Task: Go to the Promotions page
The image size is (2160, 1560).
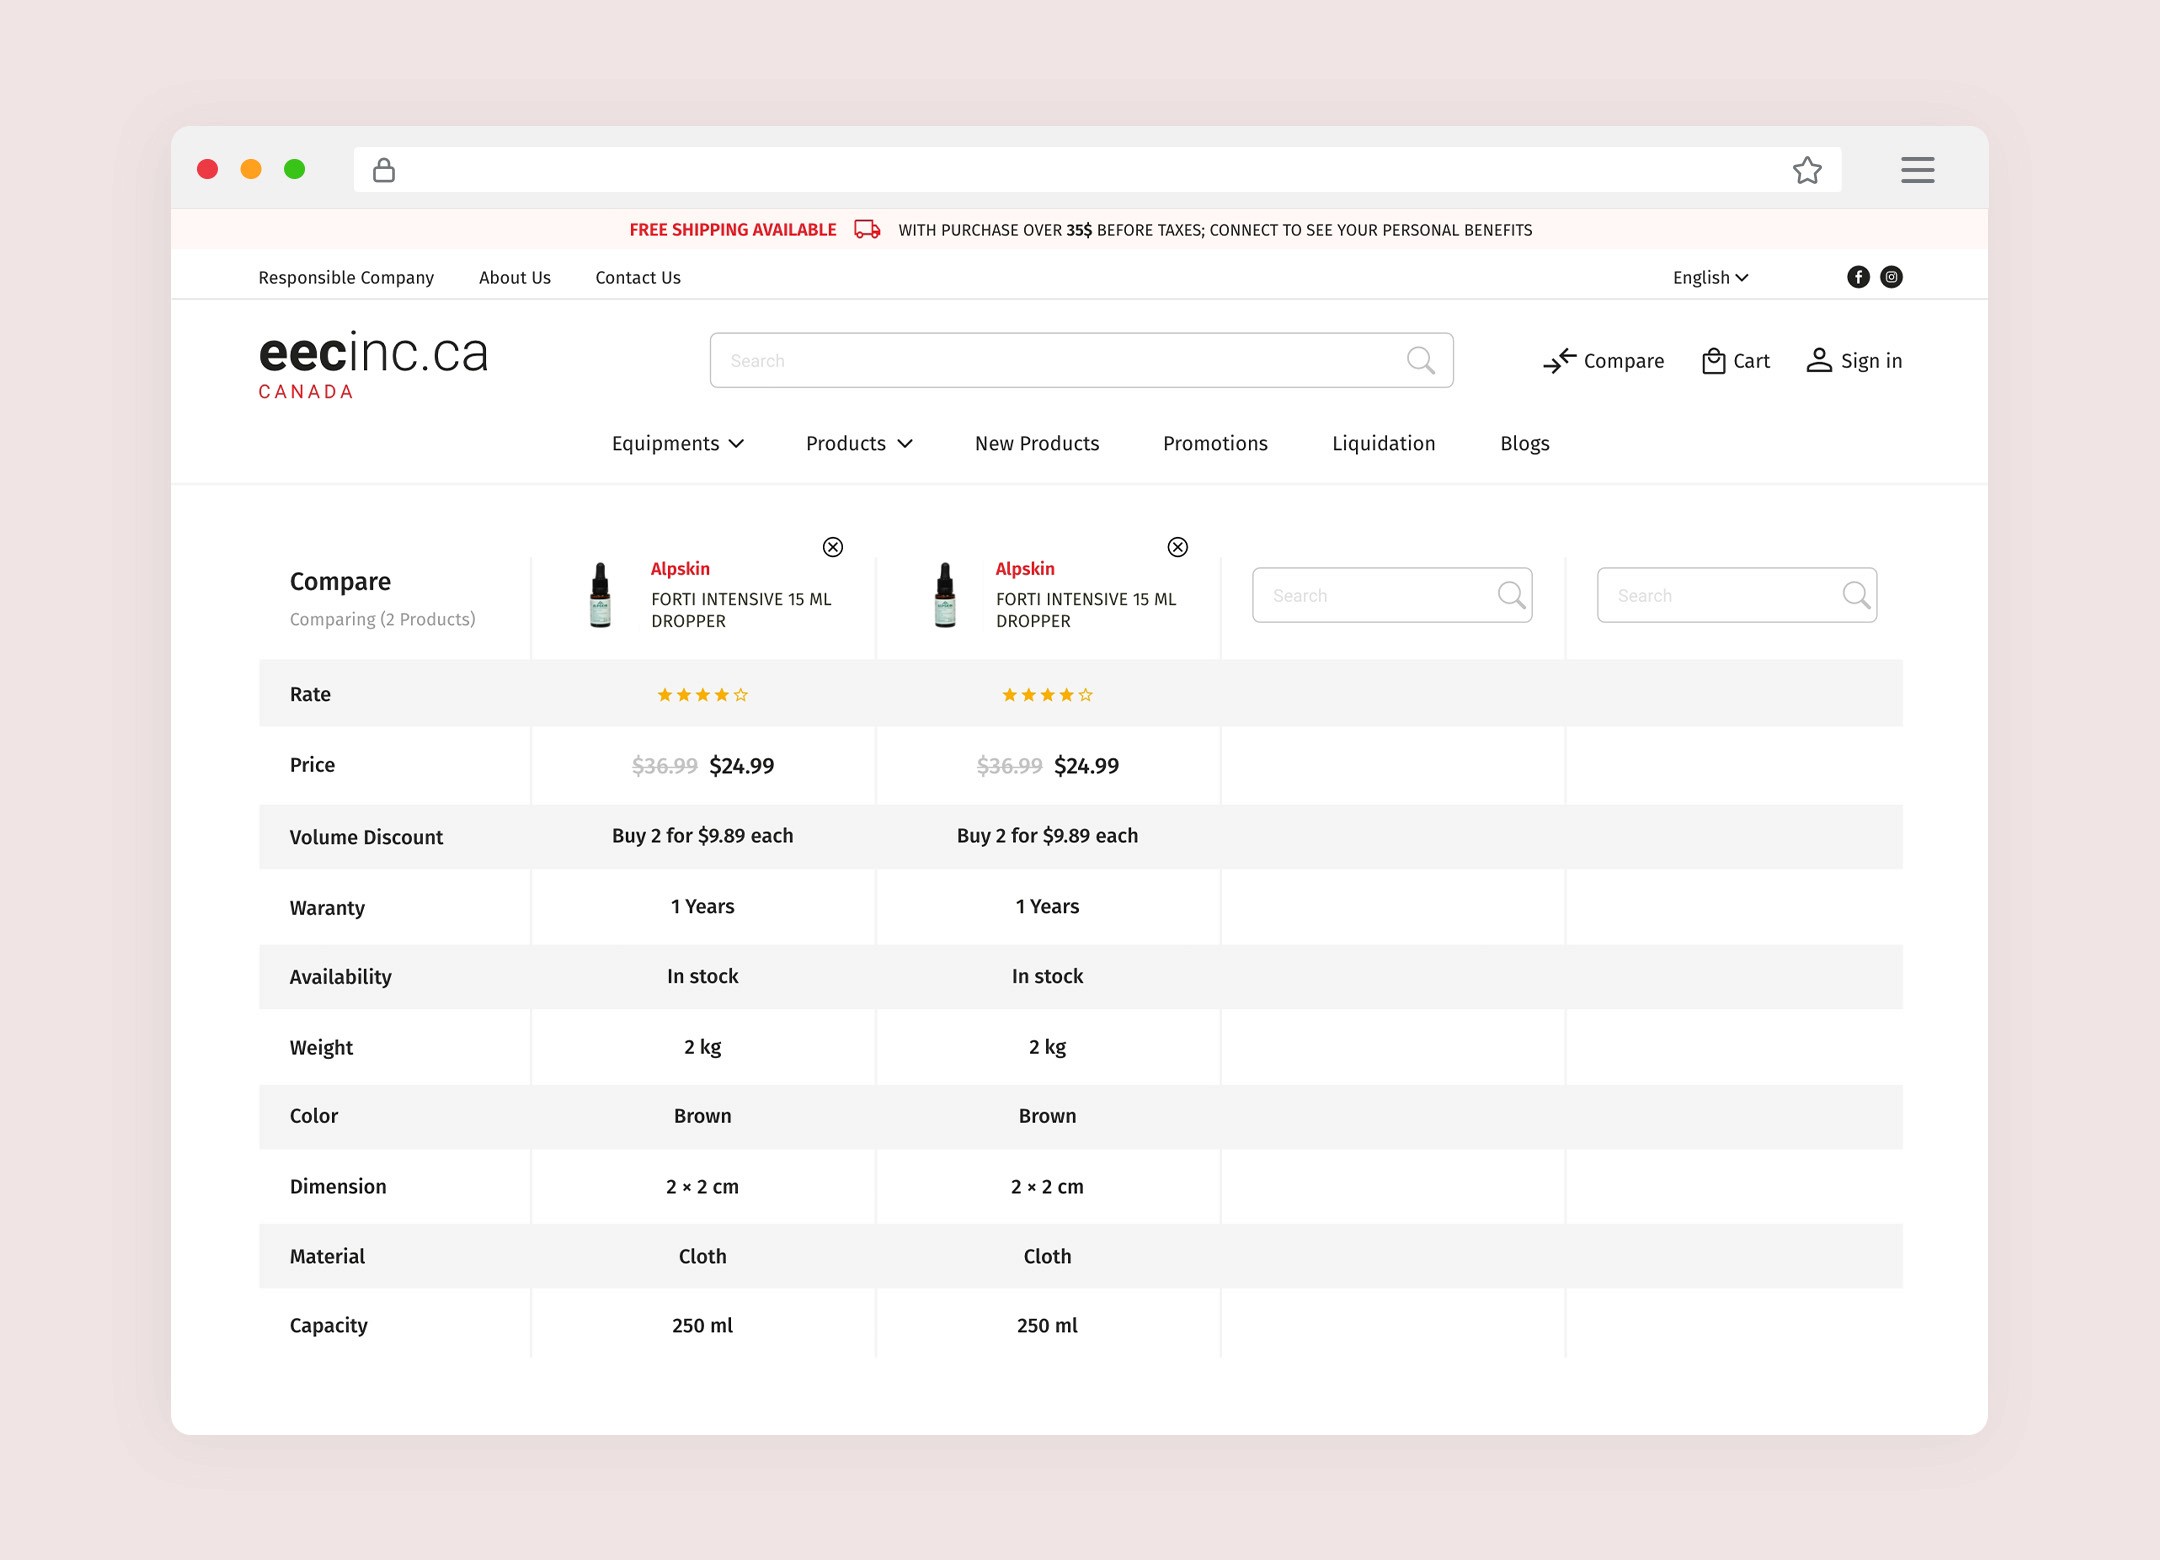Action: point(1214,443)
